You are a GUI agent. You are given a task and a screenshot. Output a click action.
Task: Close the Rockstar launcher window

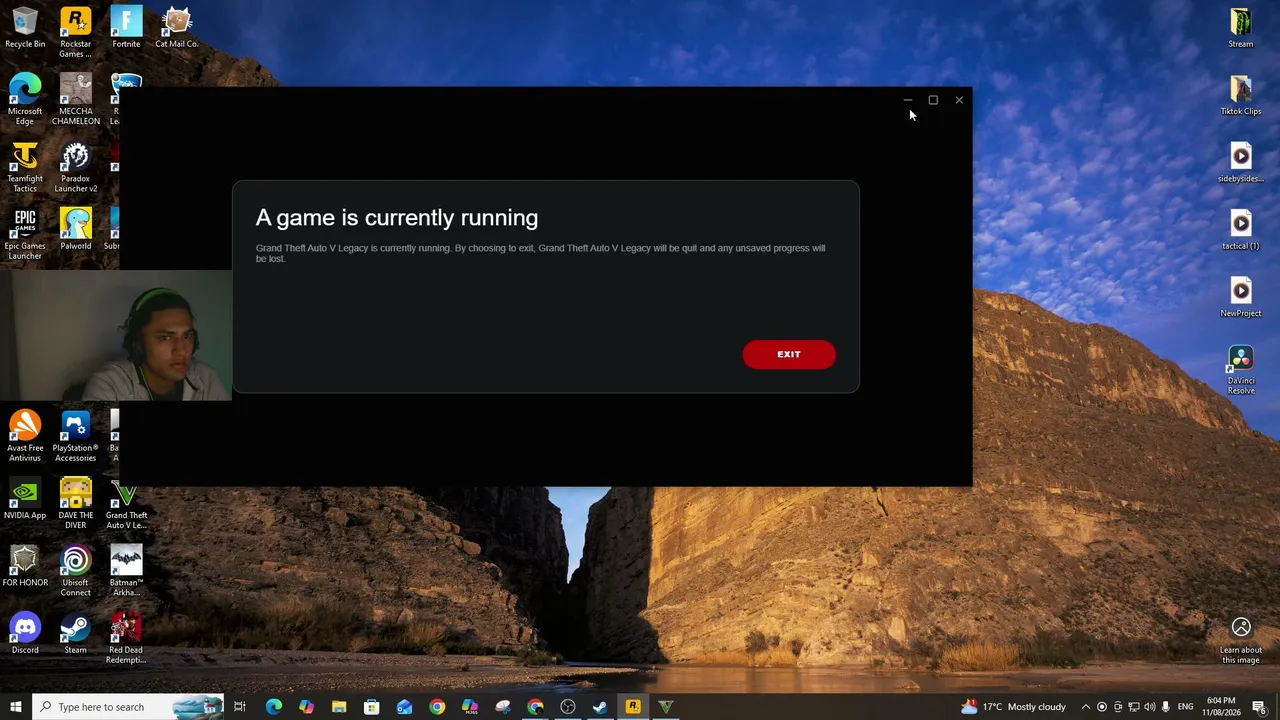pyautogui.click(x=959, y=100)
